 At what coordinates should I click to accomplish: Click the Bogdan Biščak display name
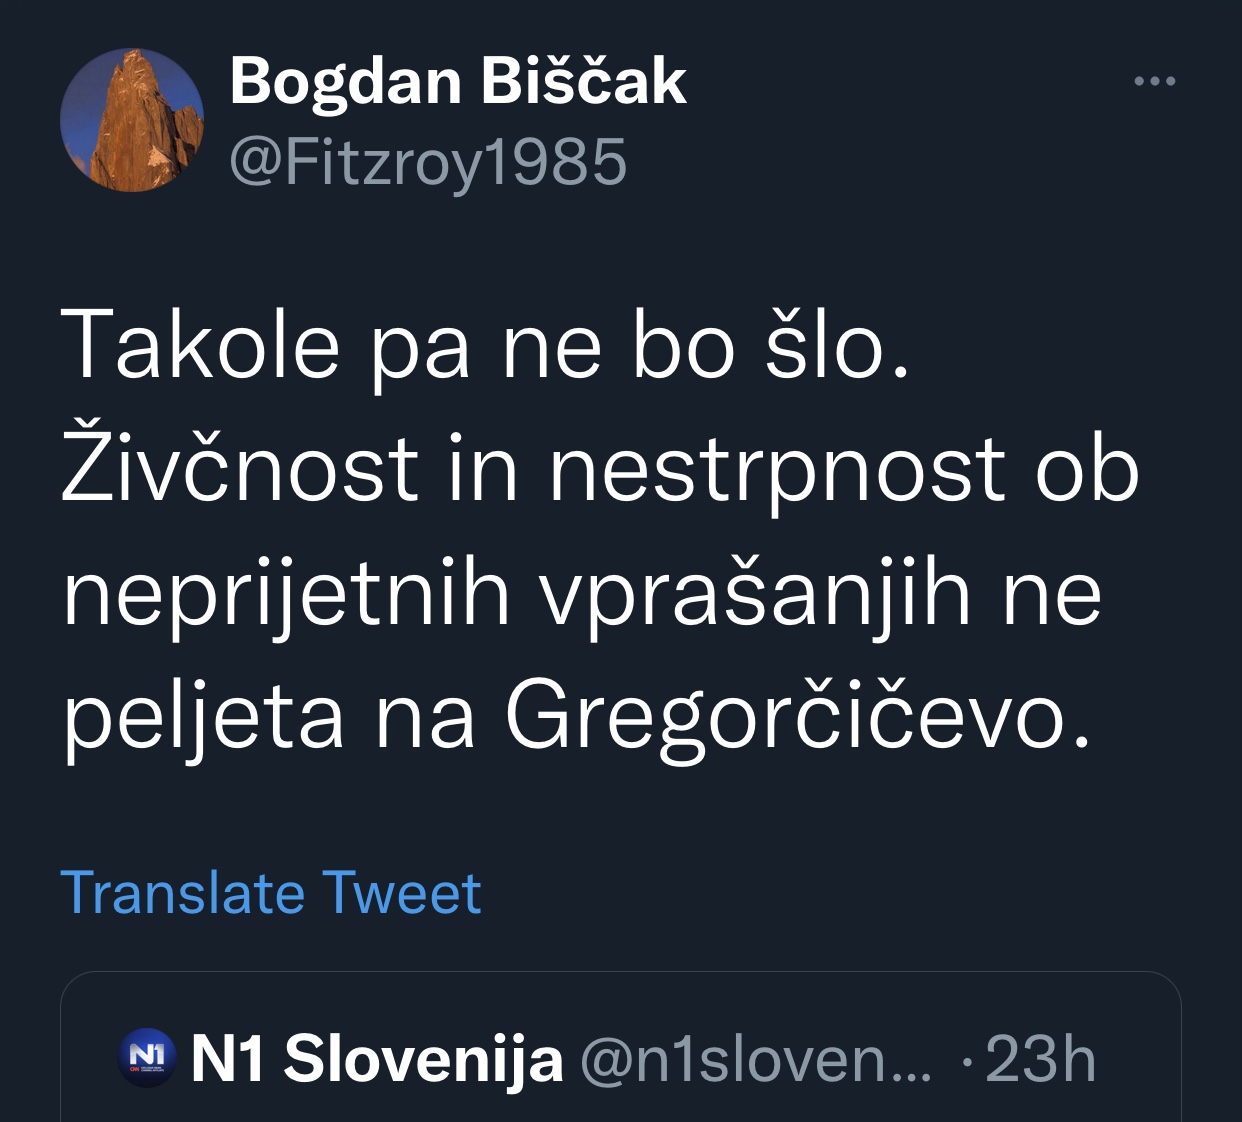coord(458,81)
